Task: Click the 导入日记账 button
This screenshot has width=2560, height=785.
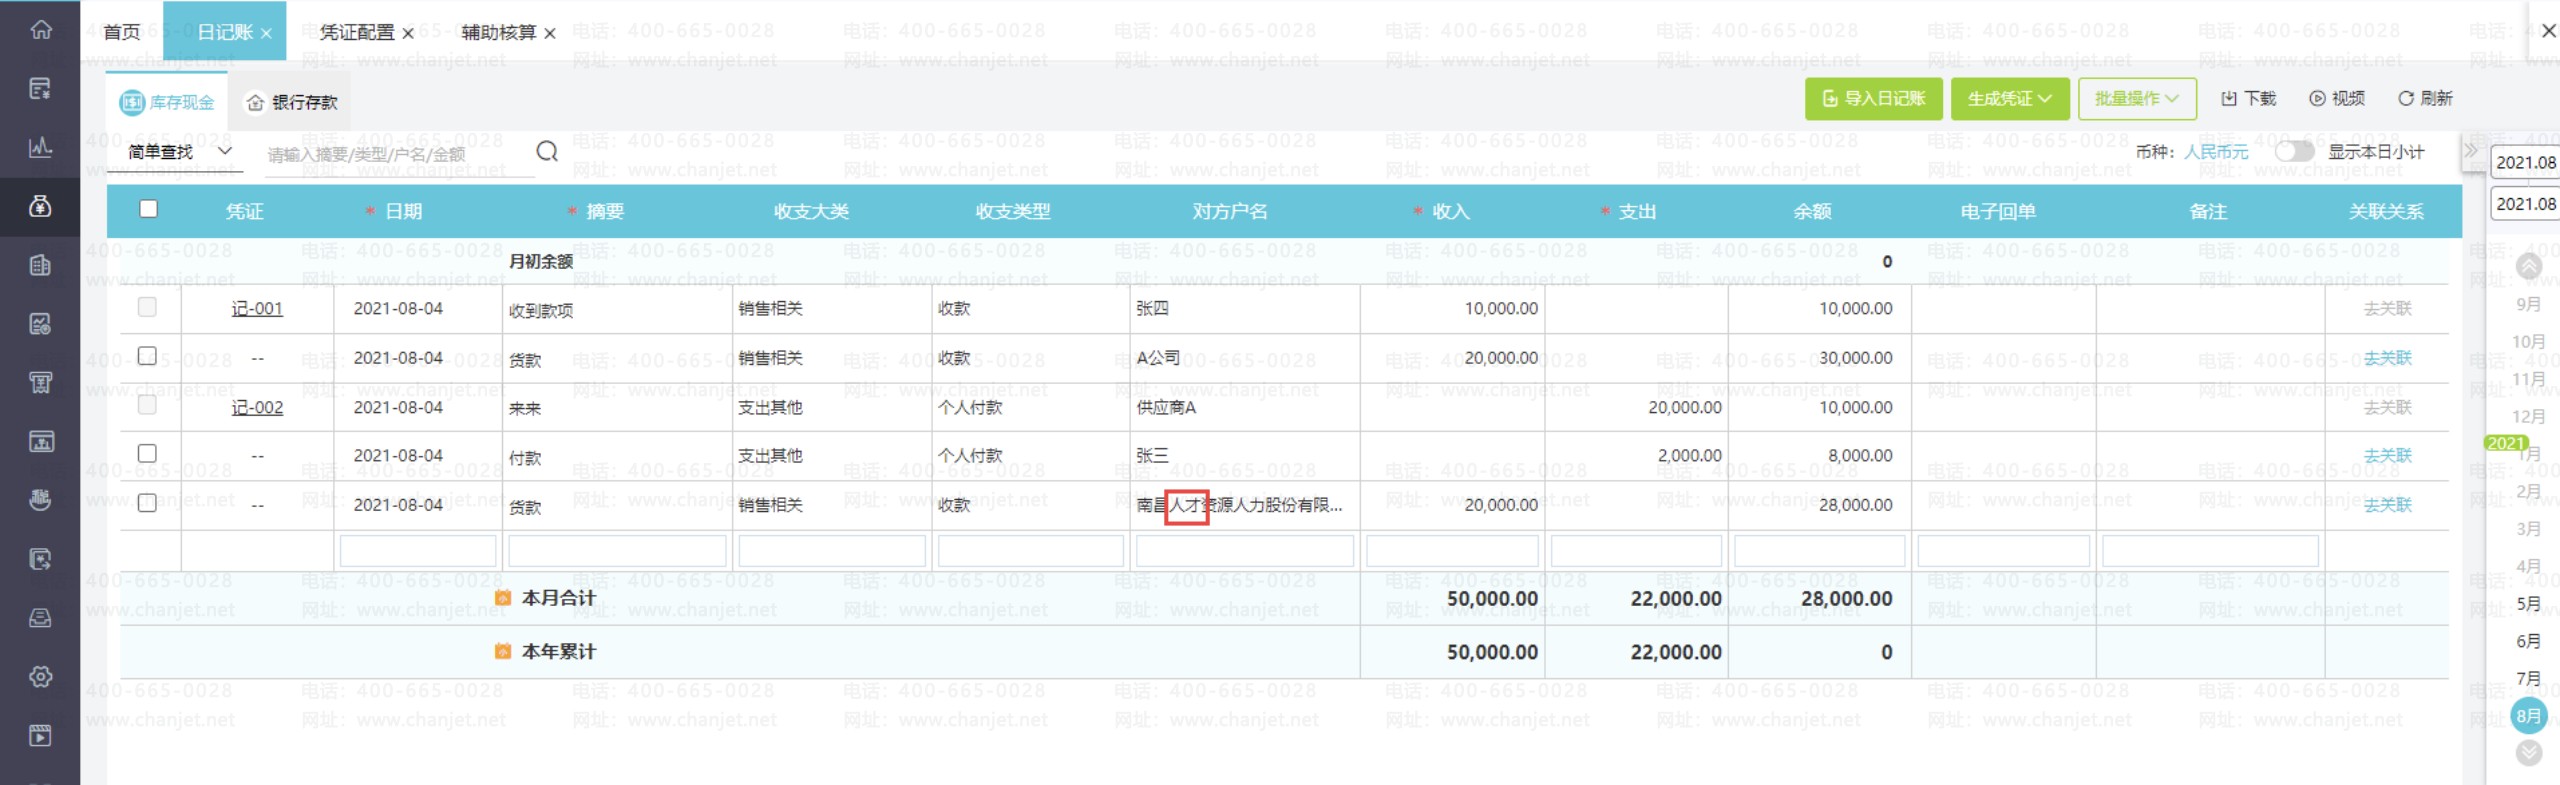Action: pos(1874,99)
